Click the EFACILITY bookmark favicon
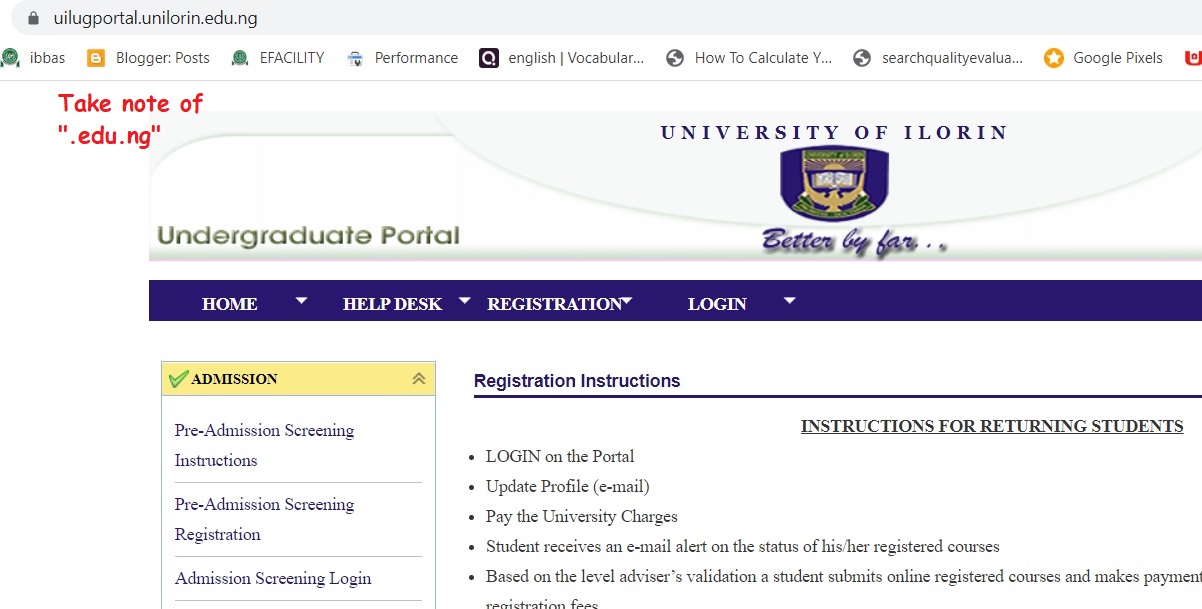1202x609 pixels. coord(240,58)
